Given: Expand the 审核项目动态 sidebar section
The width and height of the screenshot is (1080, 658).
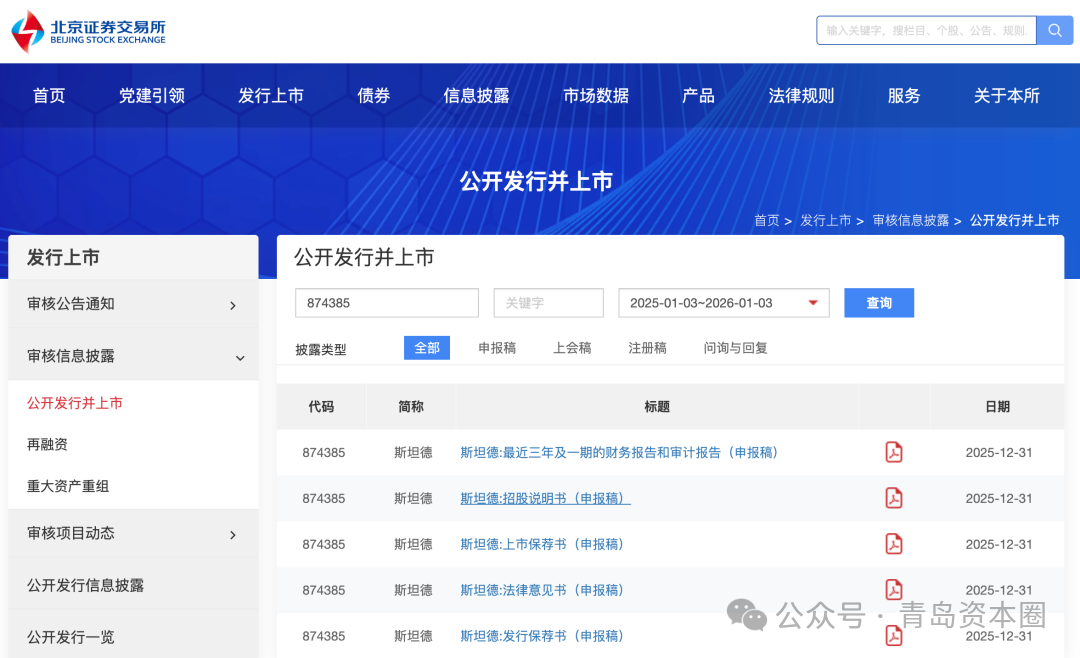Looking at the screenshot, I should pos(133,533).
